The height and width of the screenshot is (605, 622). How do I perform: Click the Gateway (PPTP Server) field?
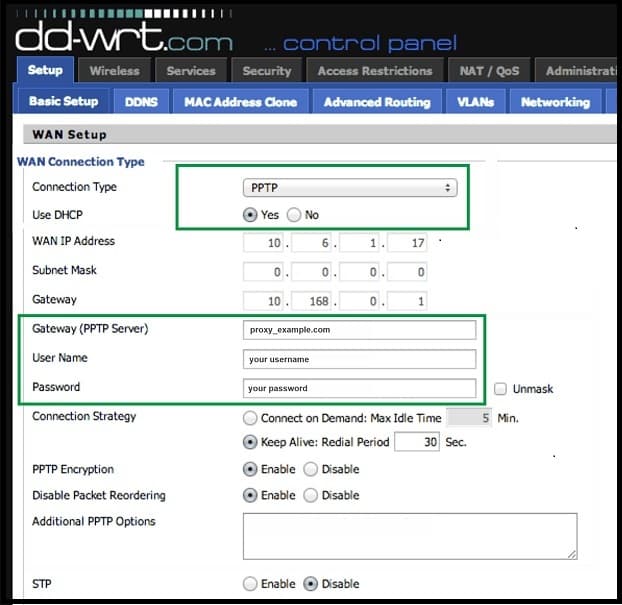(x=359, y=330)
